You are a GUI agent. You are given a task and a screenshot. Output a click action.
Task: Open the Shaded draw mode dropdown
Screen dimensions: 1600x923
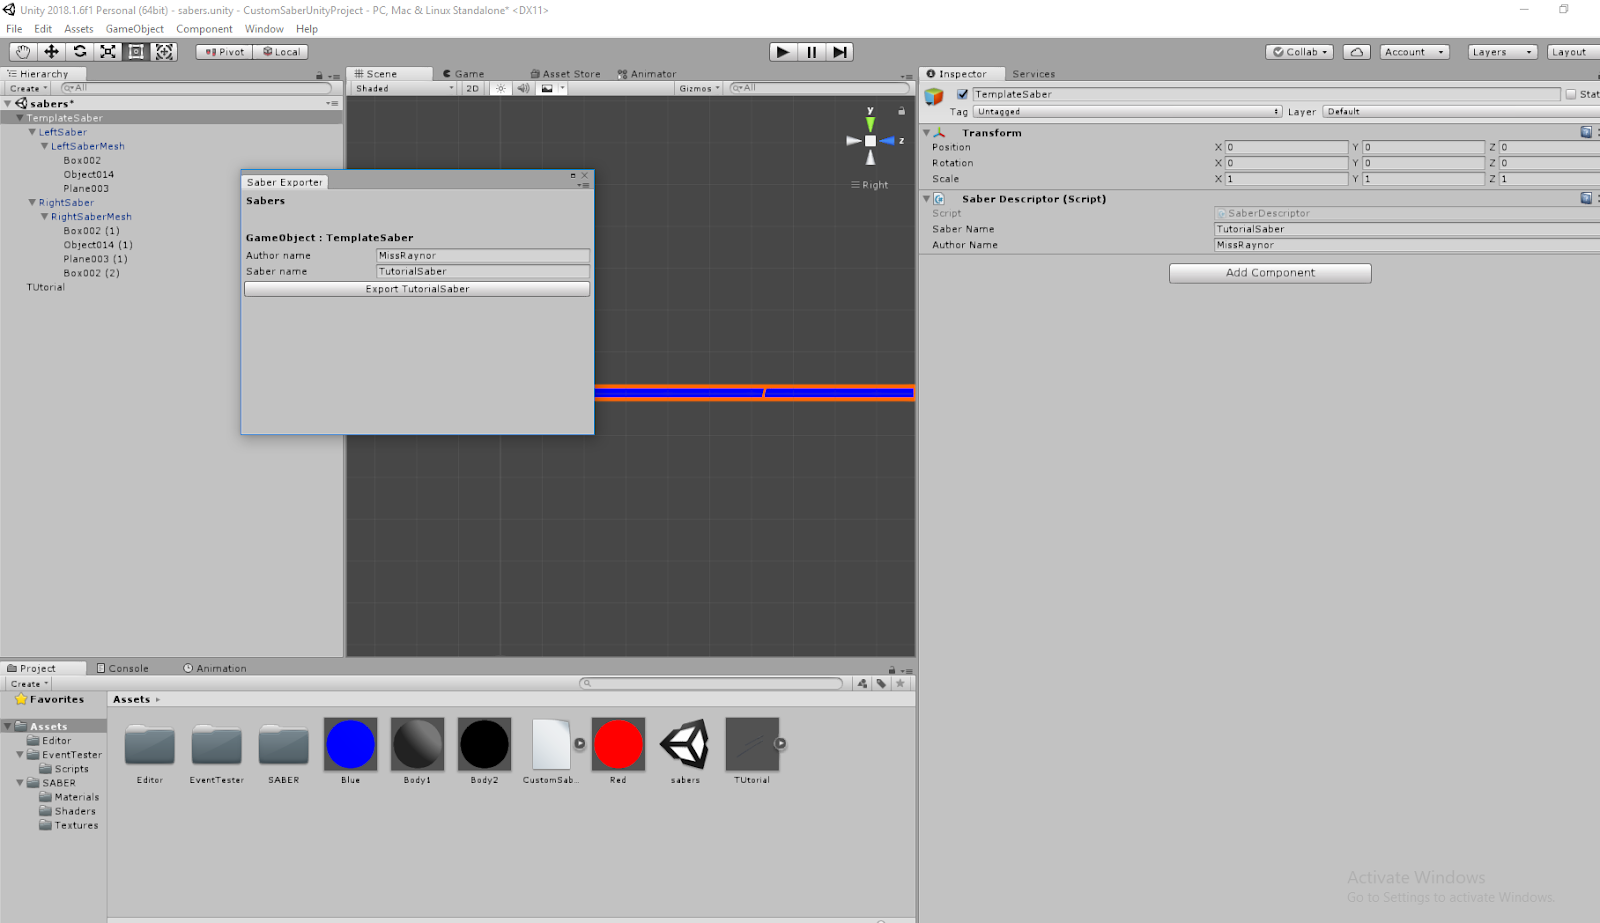point(400,88)
